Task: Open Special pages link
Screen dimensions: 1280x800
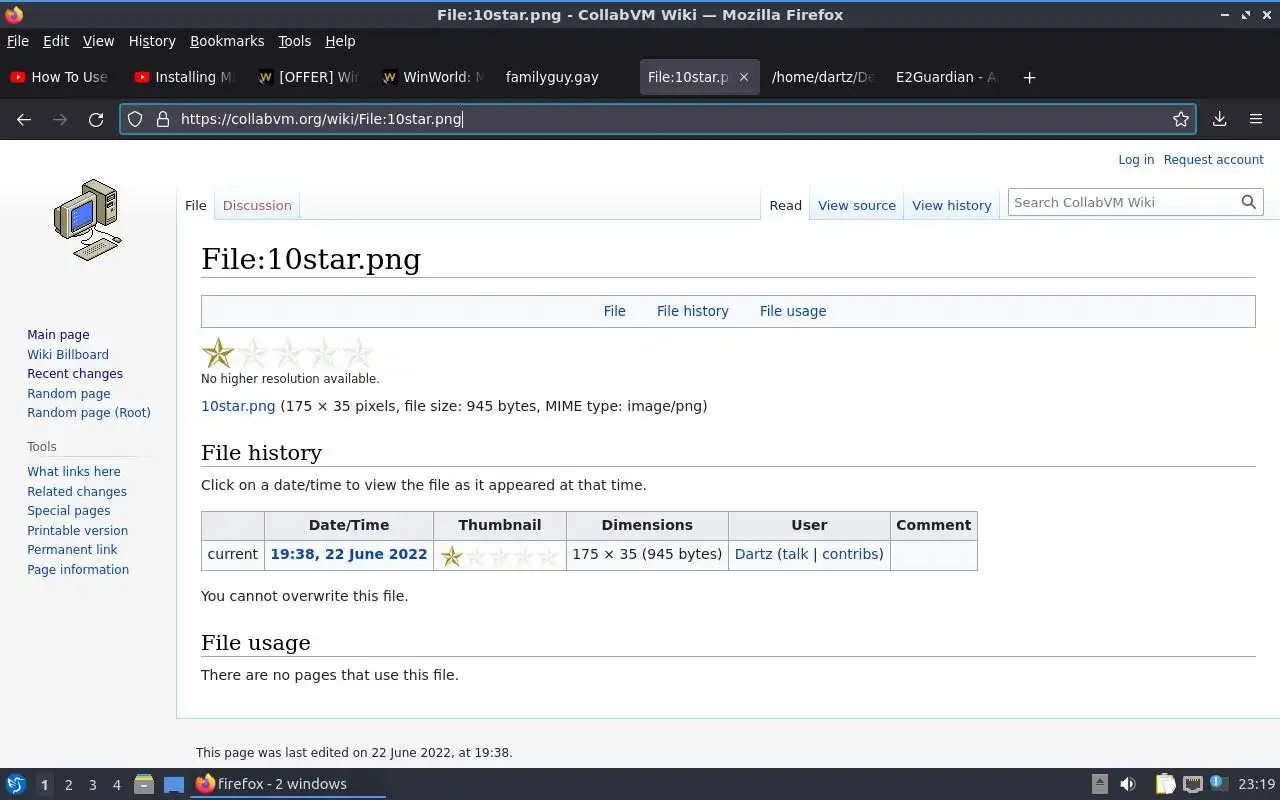Action: pyautogui.click(x=69, y=511)
